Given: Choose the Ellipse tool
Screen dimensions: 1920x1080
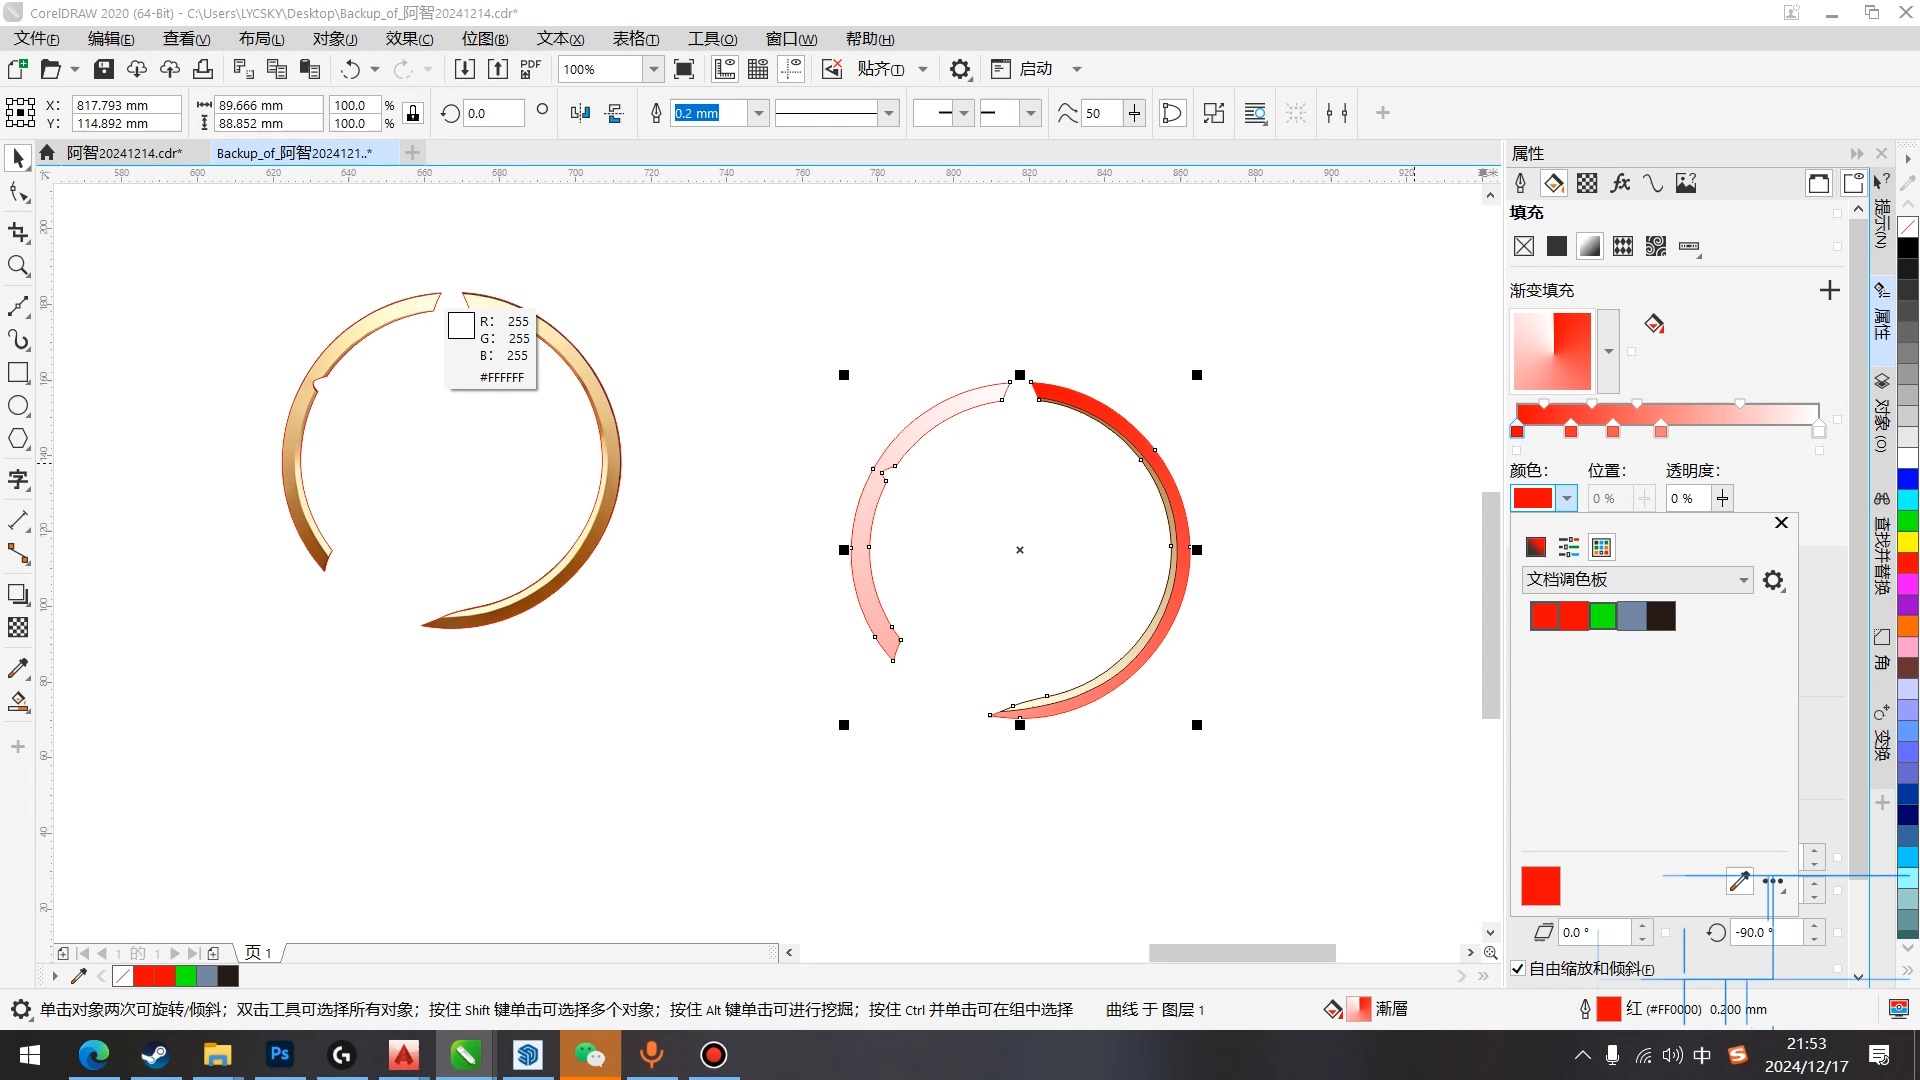Looking at the screenshot, I should coord(18,406).
